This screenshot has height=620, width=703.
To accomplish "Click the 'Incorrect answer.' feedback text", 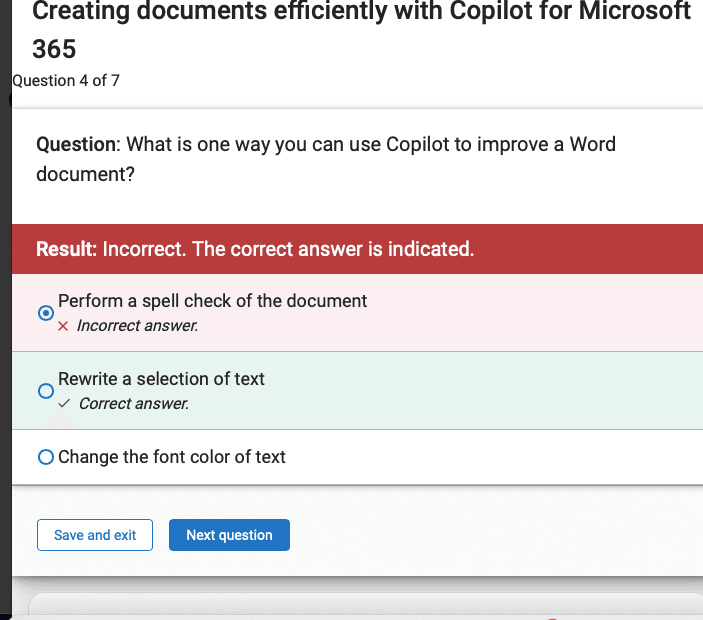I will point(137,326).
